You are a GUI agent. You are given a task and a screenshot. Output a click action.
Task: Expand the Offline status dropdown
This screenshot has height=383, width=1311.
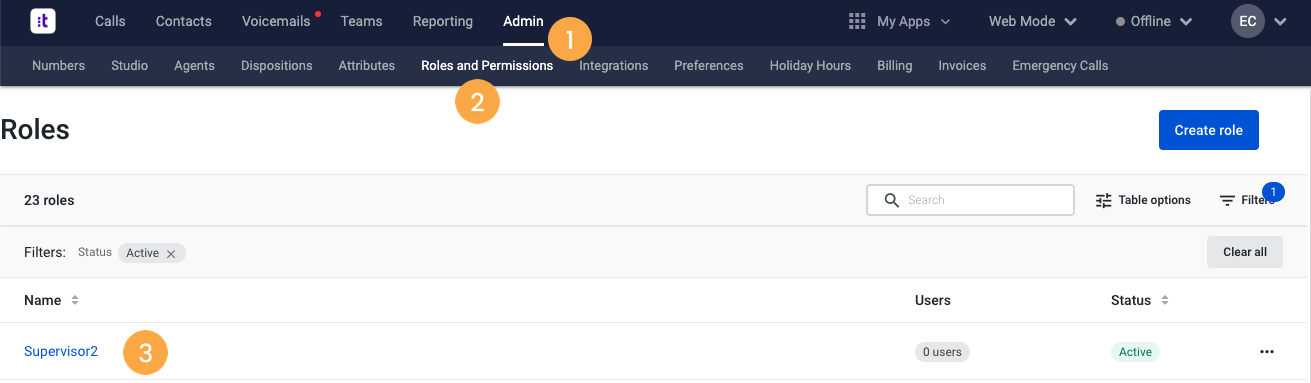(1154, 21)
